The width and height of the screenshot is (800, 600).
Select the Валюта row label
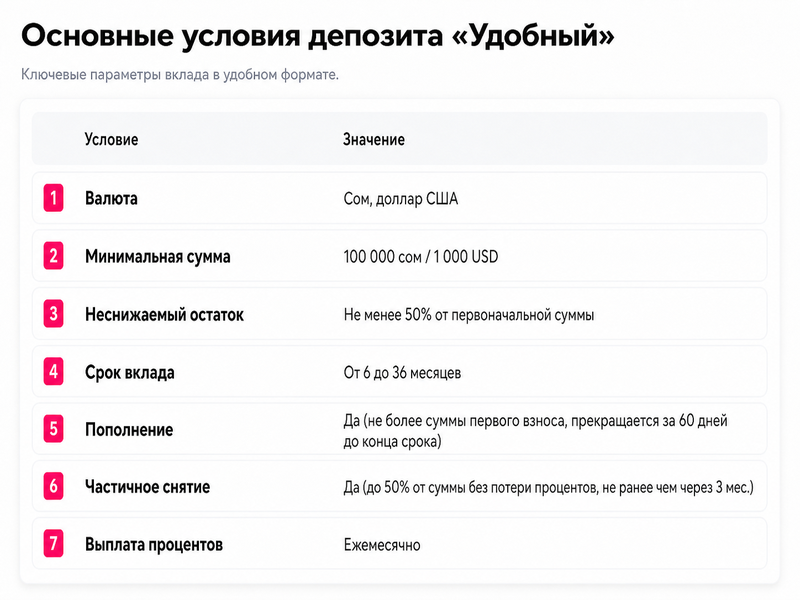(x=111, y=198)
